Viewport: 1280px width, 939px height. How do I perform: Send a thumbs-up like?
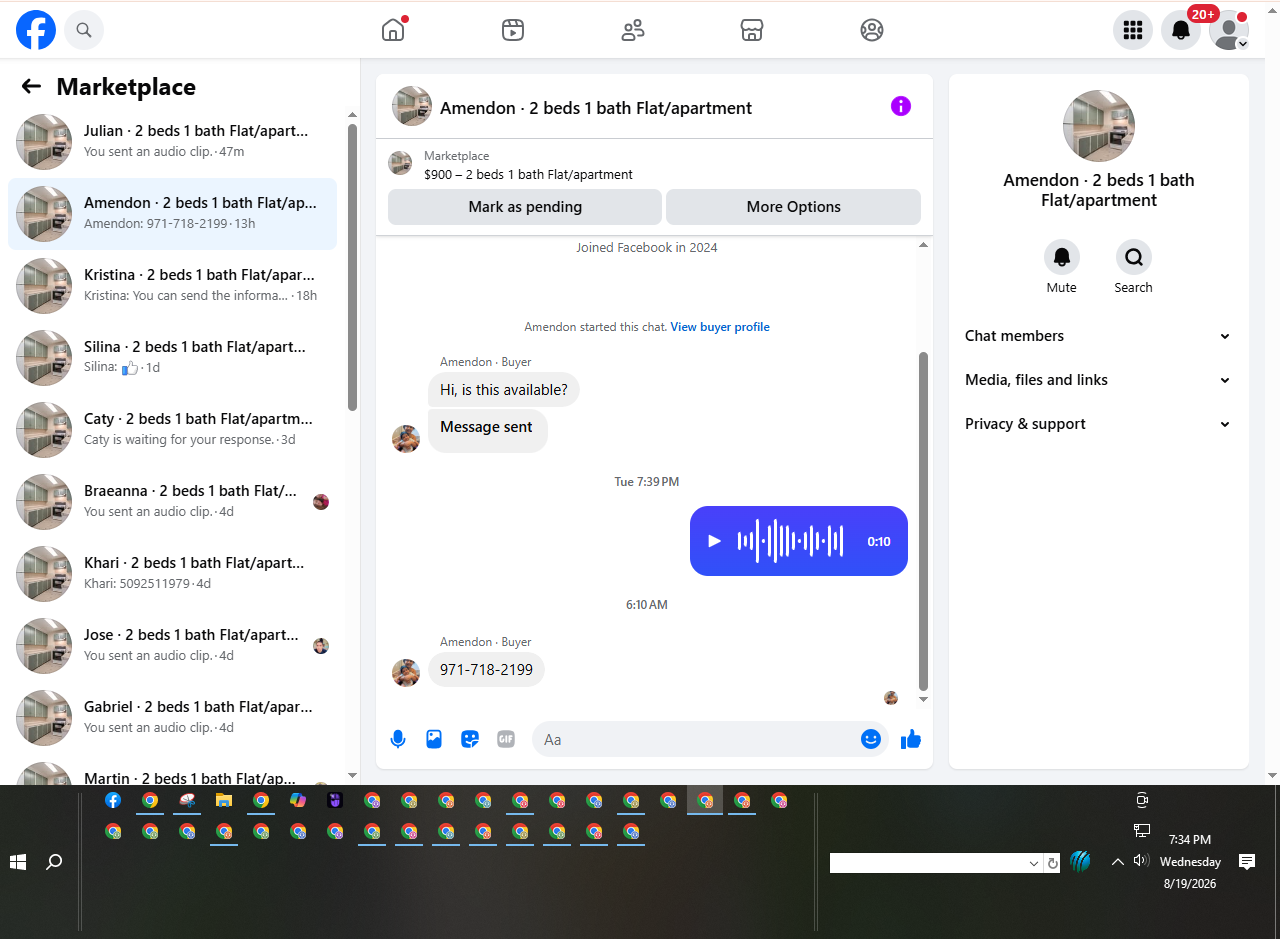pyautogui.click(x=910, y=739)
